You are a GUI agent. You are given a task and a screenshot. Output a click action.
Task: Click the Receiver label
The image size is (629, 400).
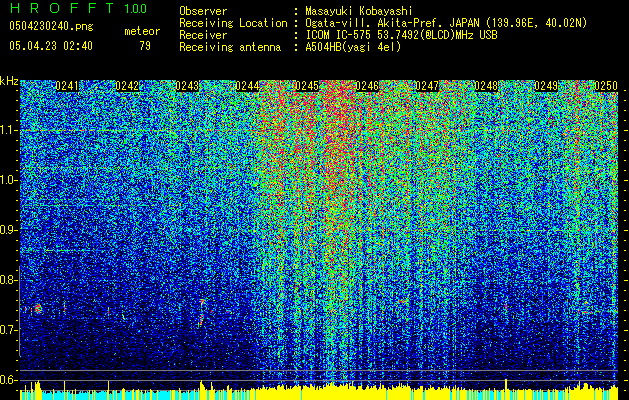(x=203, y=35)
